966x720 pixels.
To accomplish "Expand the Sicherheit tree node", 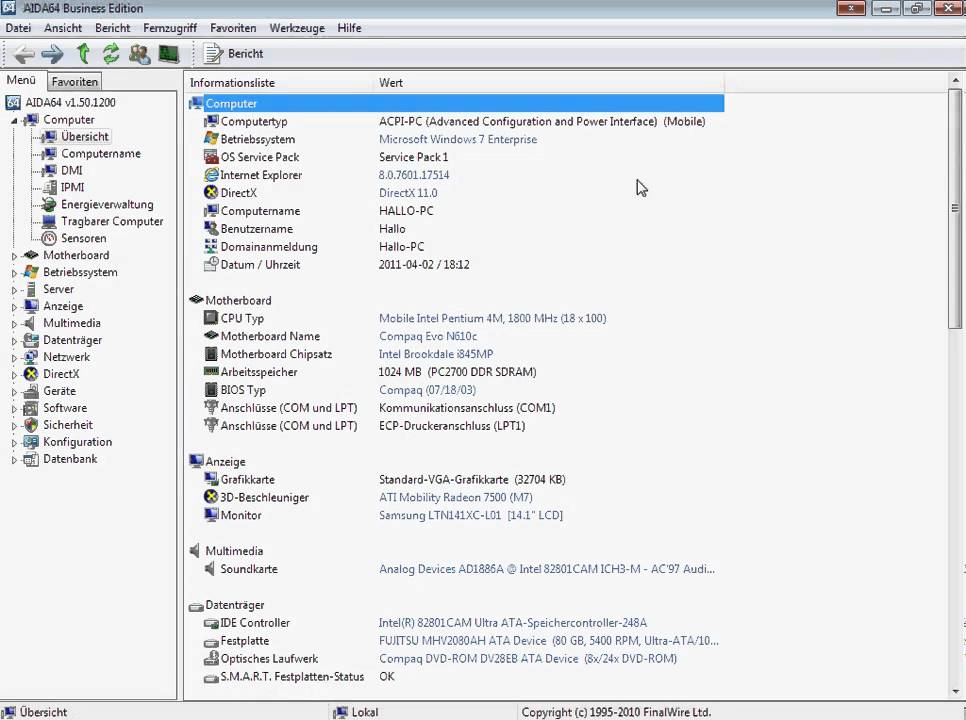I will tap(14, 426).
